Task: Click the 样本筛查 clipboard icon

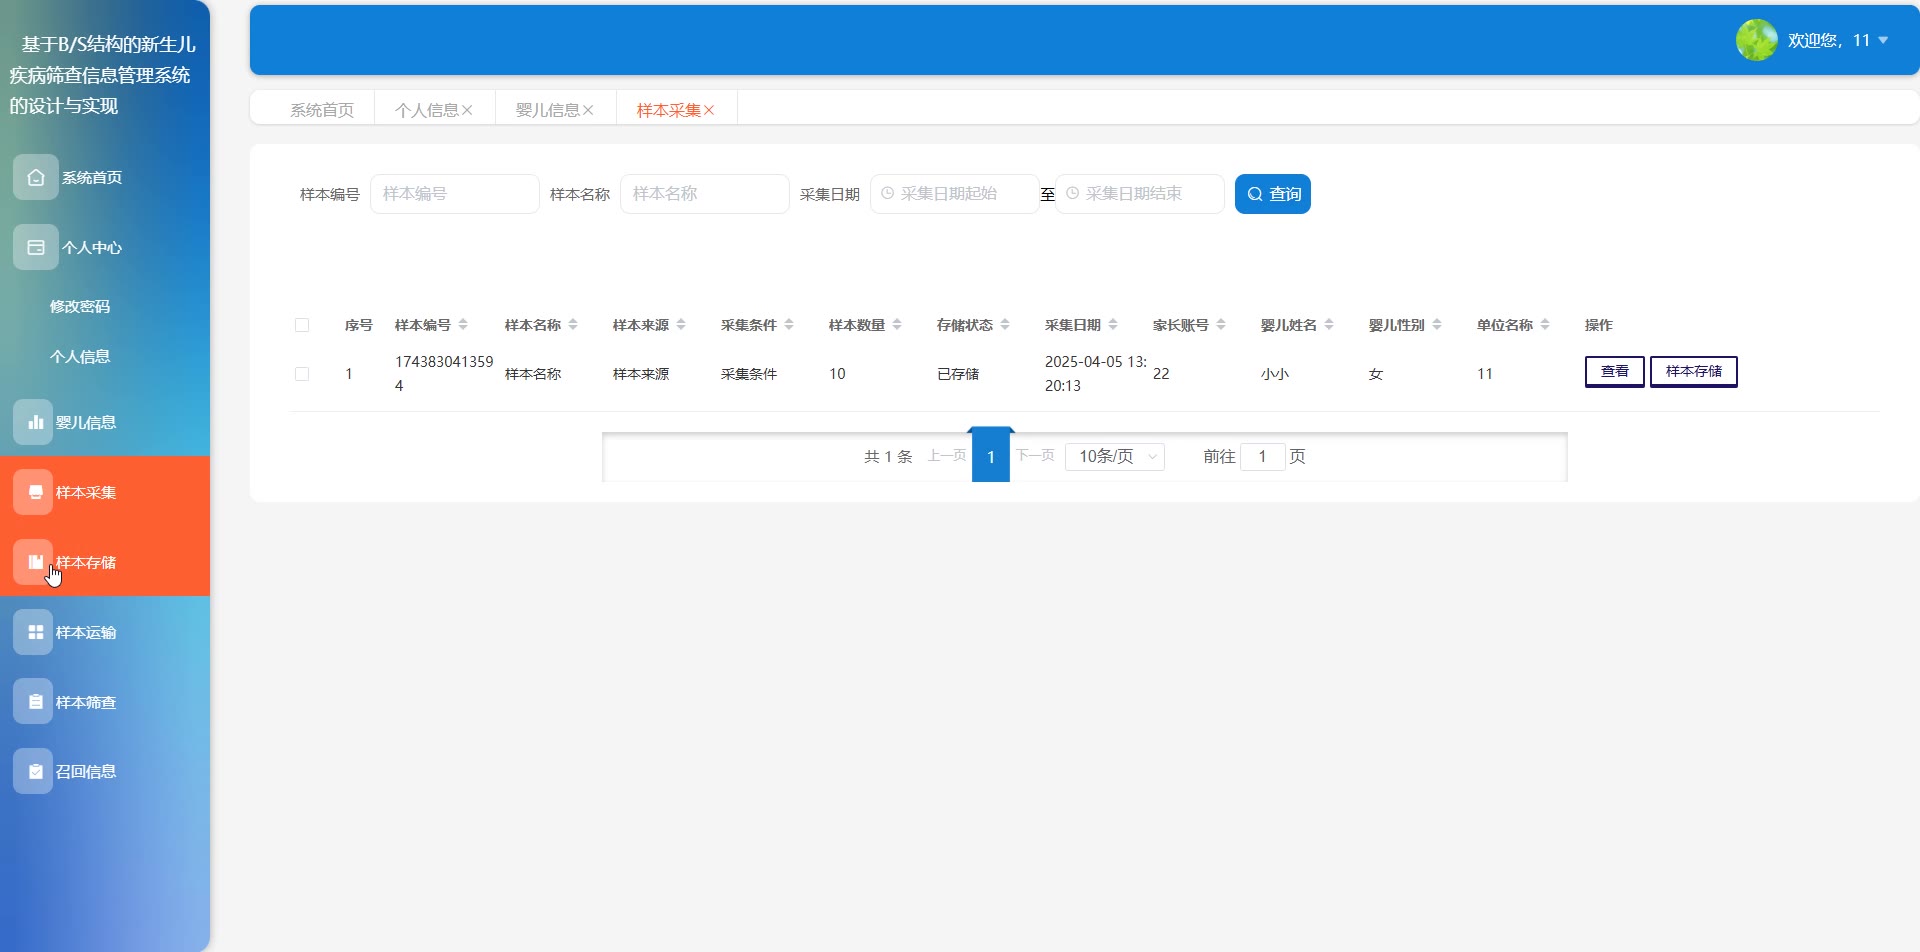Action: click(x=34, y=702)
